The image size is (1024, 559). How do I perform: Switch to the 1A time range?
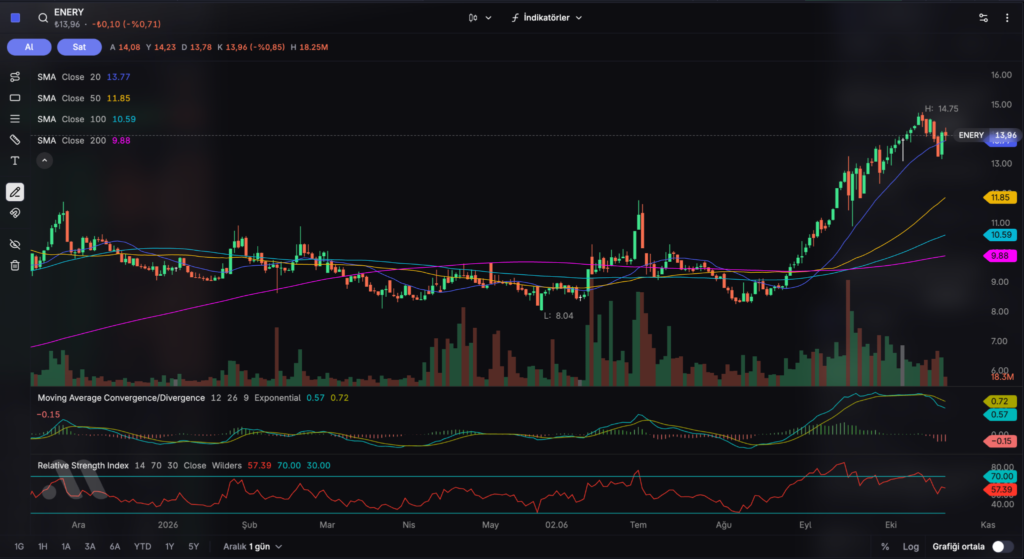coord(66,547)
